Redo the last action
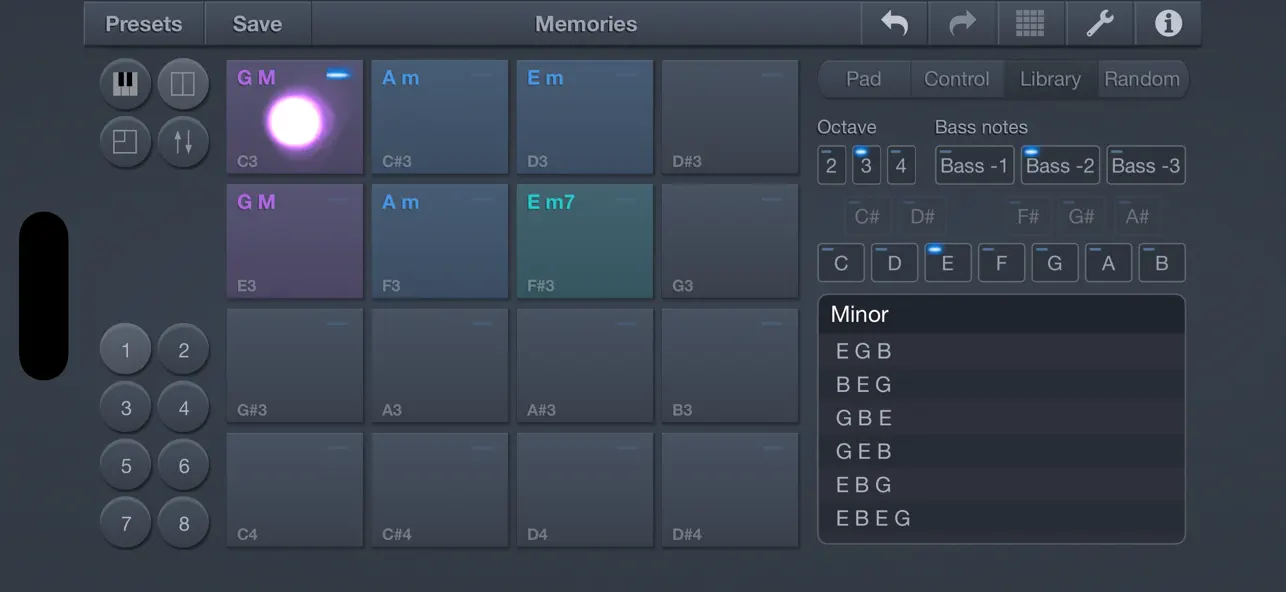Viewport: 1286px width, 592px height. pos(962,23)
